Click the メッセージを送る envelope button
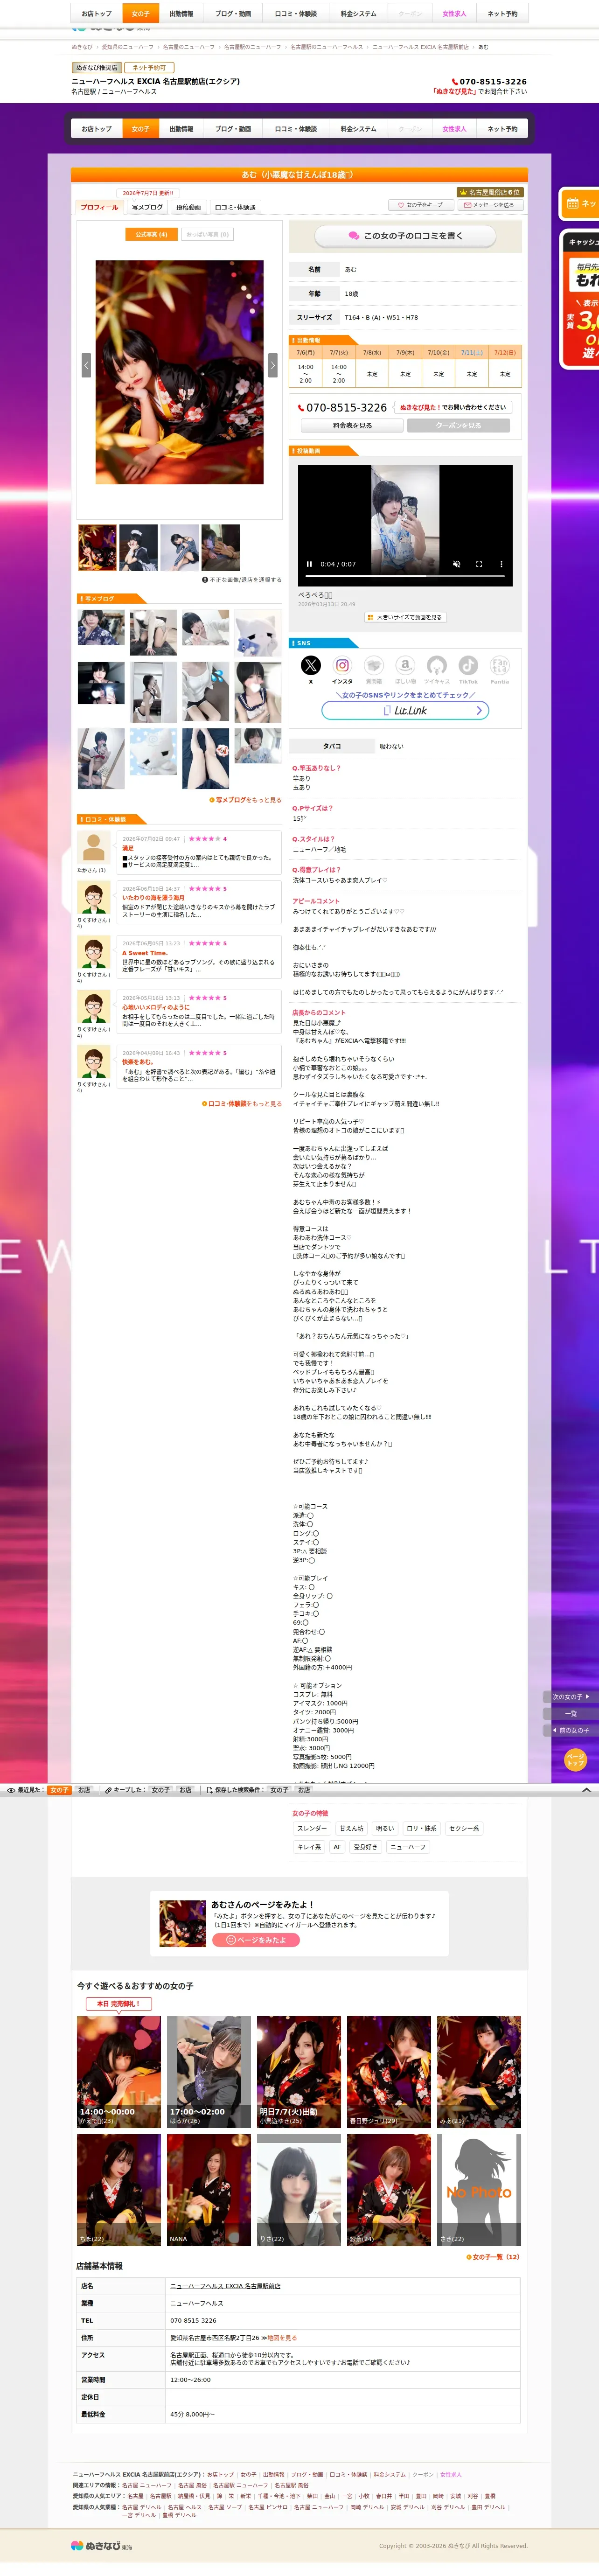This screenshot has width=599, height=2576. click(491, 205)
